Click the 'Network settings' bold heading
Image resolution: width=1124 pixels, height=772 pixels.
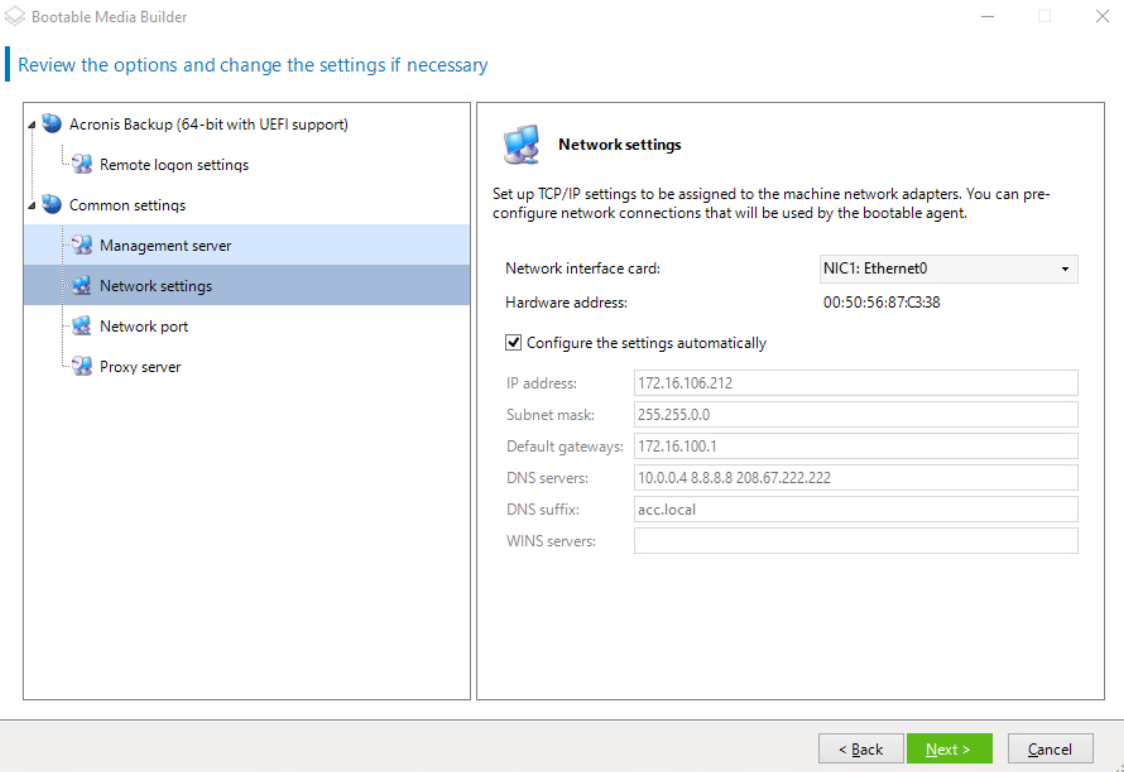620,145
